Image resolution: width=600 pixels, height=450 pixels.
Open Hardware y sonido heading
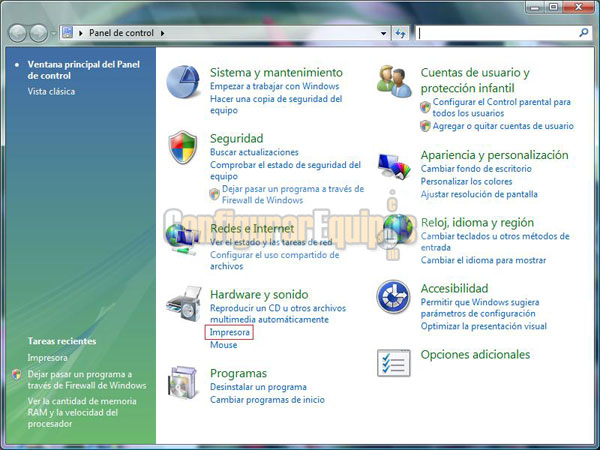point(259,294)
